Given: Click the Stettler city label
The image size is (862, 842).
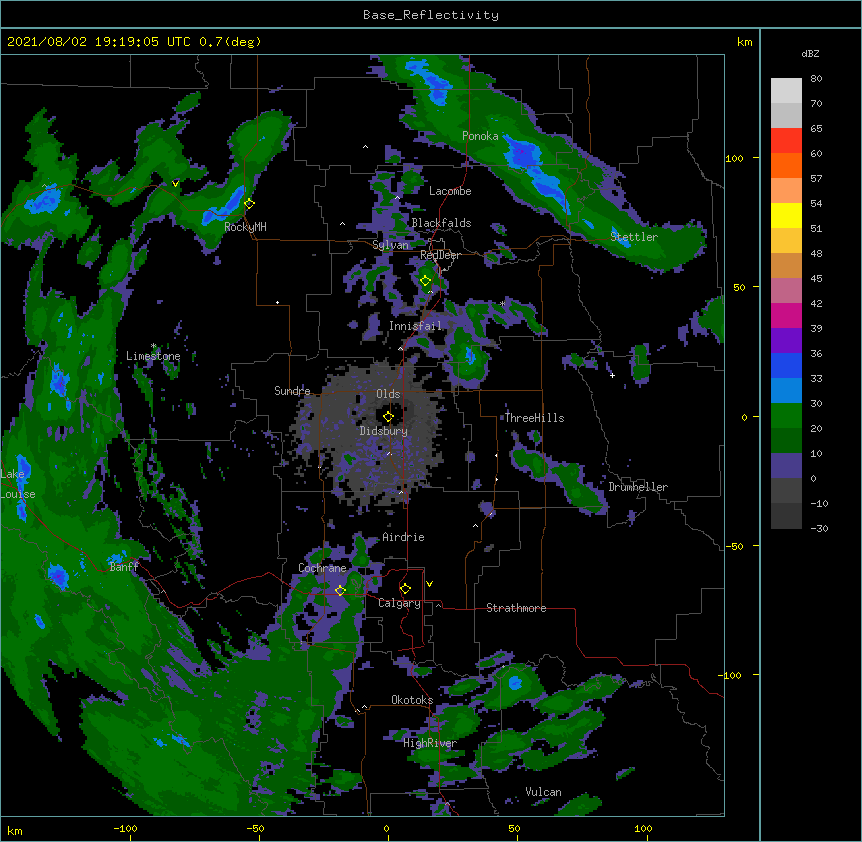Looking at the screenshot, I should tap(634, 237).
